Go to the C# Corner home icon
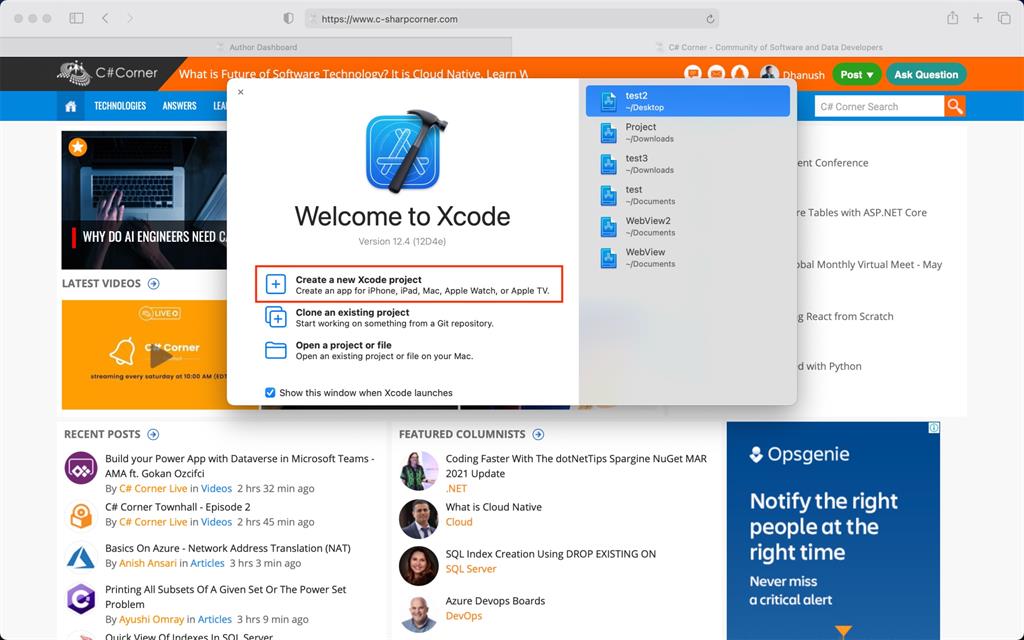Image resolution: width=1024 pixels, height=640 pixels. [x=71, y=106]
